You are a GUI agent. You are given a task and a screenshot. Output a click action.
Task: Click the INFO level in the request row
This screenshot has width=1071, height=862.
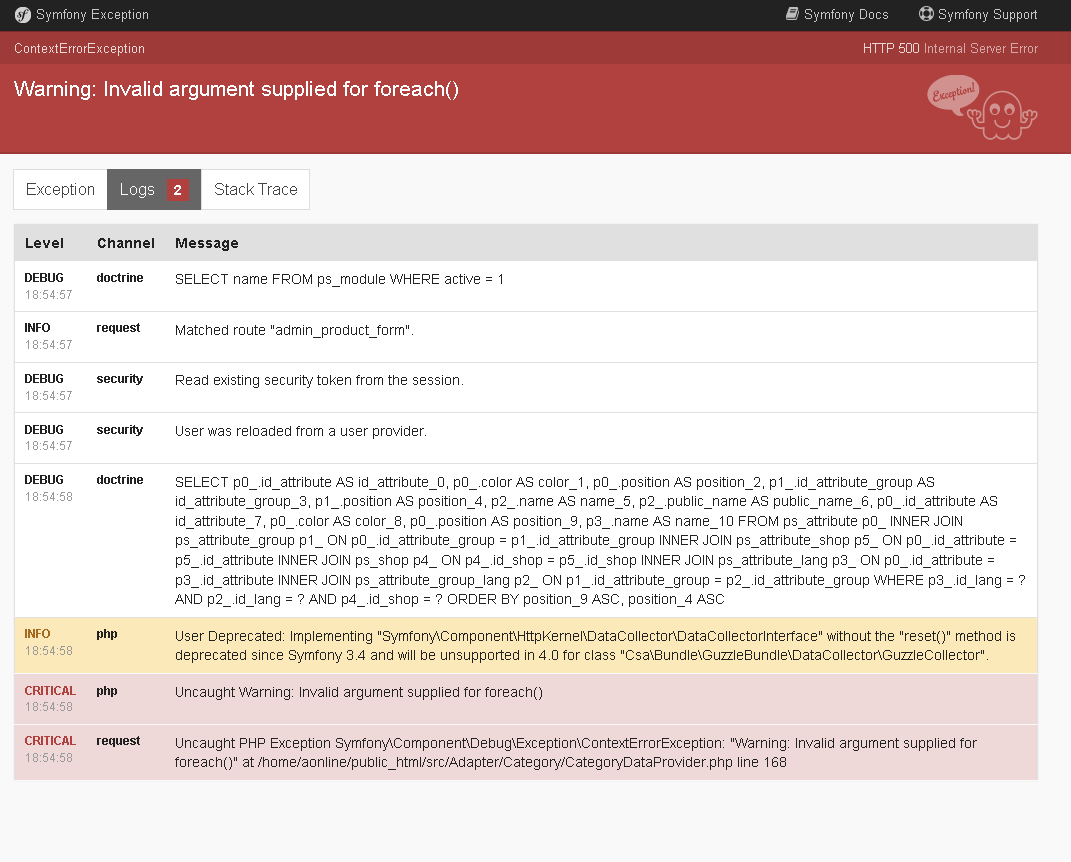click(x=38, y=328)
